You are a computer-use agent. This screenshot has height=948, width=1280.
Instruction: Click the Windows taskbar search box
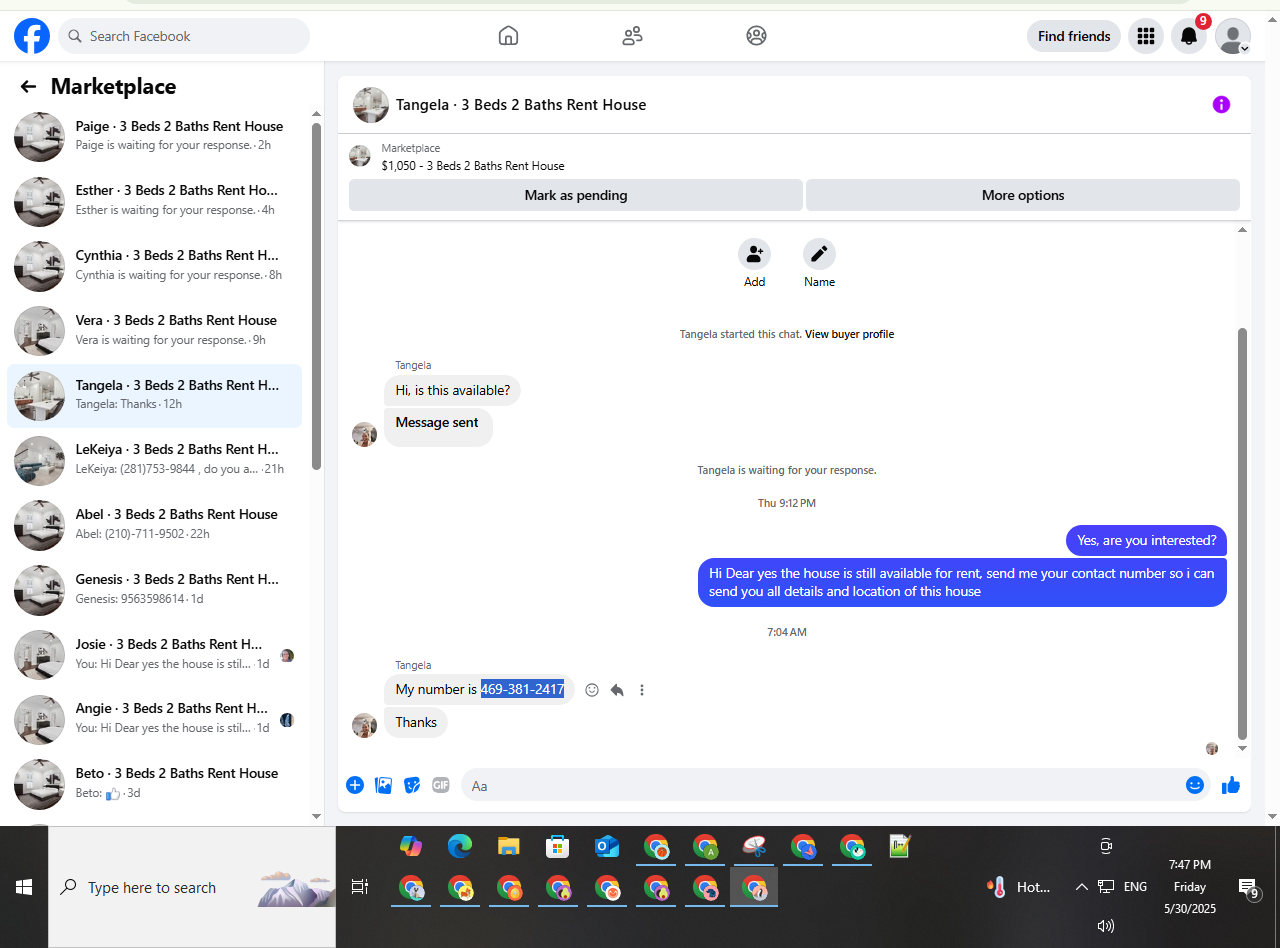coord(192,887)
